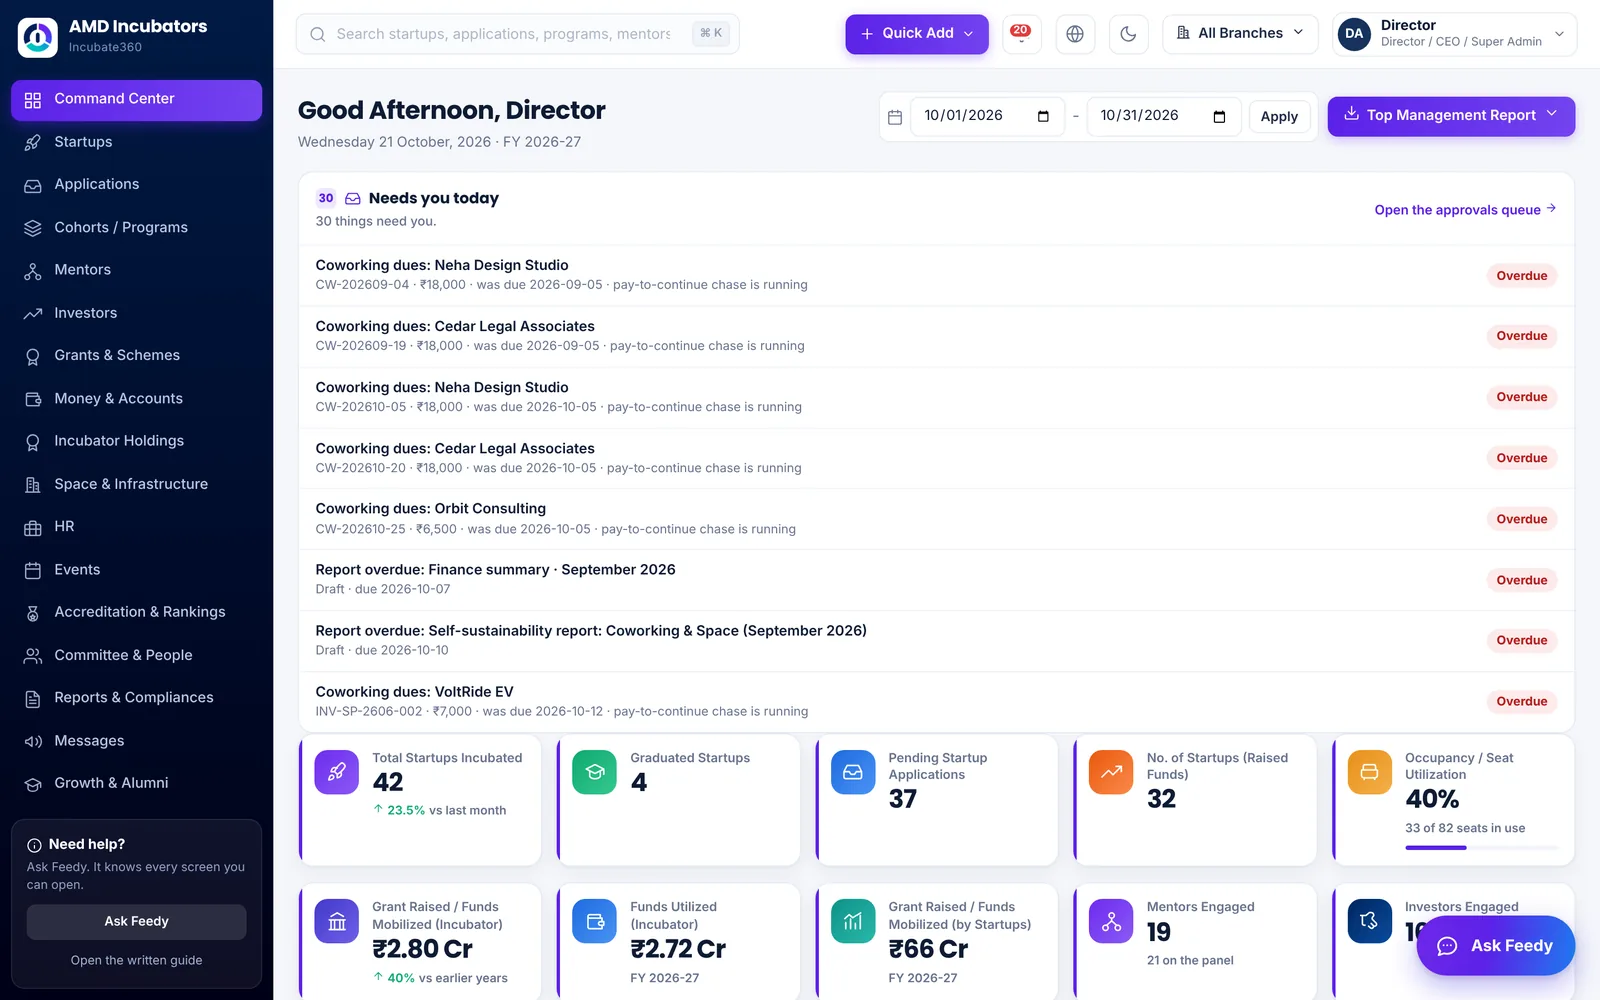Open end date 10/31/2026 picker
Viewport: 1600px width, 1000px height.
(1219, 116)
